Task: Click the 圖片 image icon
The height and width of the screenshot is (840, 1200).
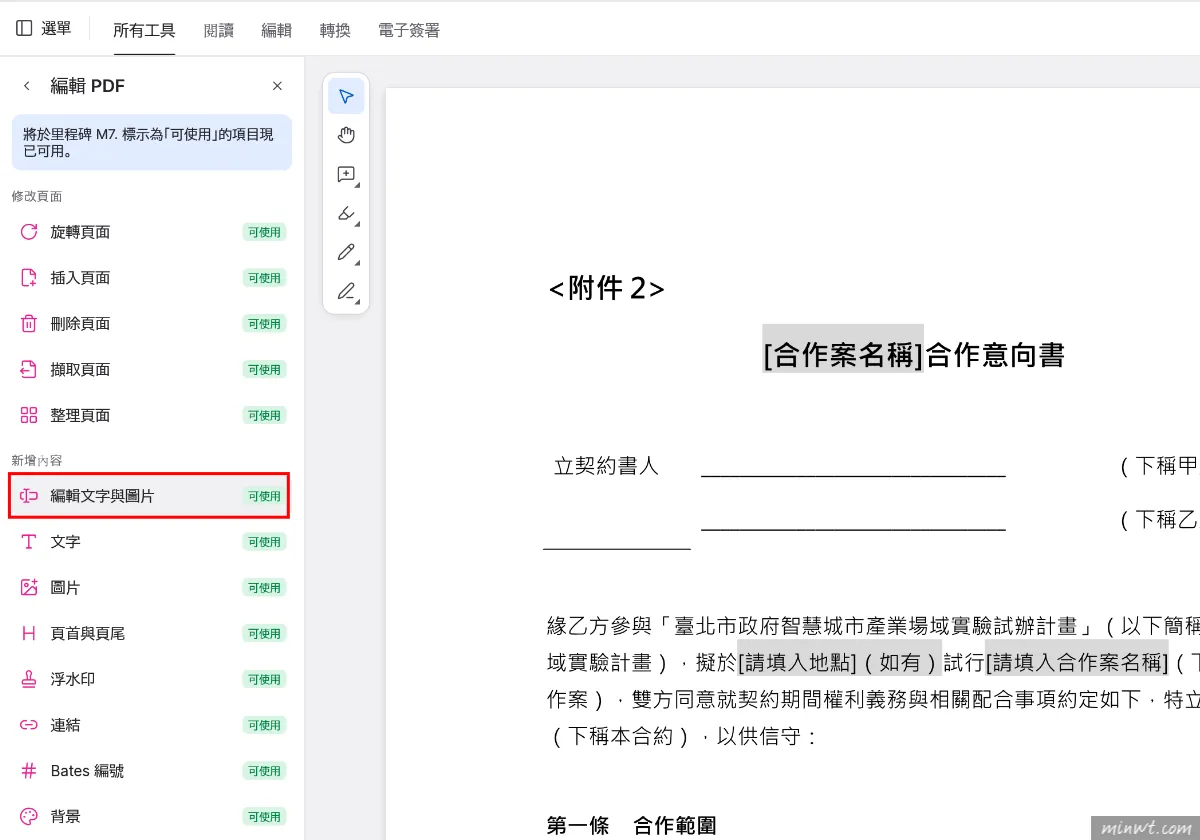Action: [29, 587]
